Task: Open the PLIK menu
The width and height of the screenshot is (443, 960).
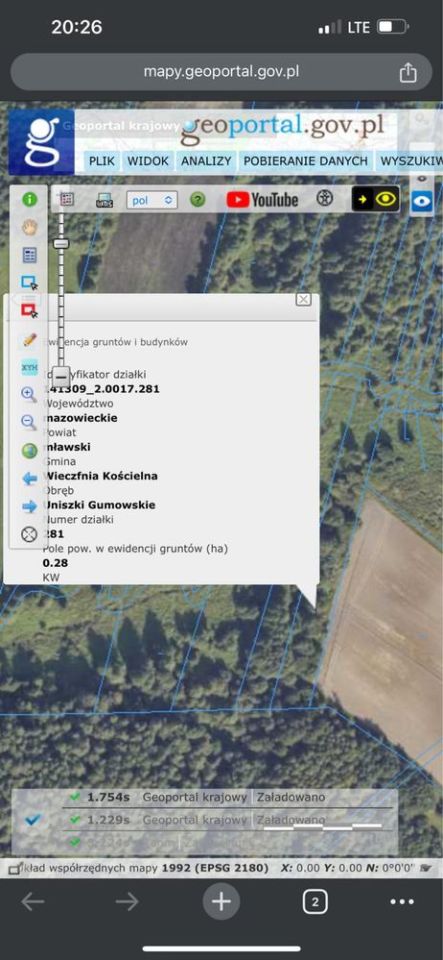Action: click(x=102, y=161)
